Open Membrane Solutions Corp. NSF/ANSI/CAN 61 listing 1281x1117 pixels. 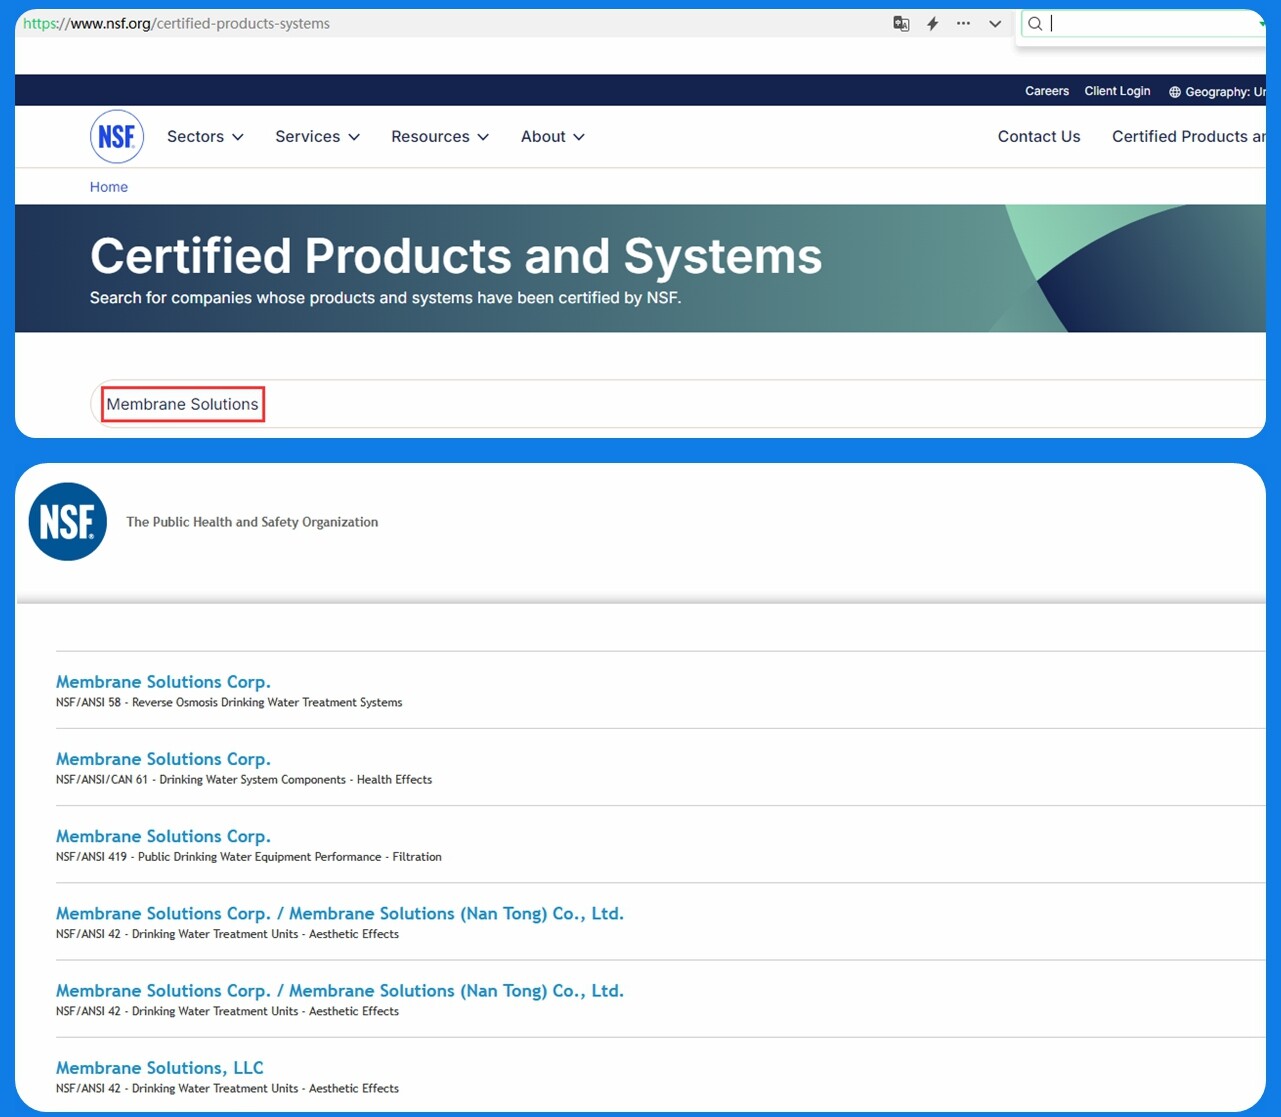tap(163, 759)
